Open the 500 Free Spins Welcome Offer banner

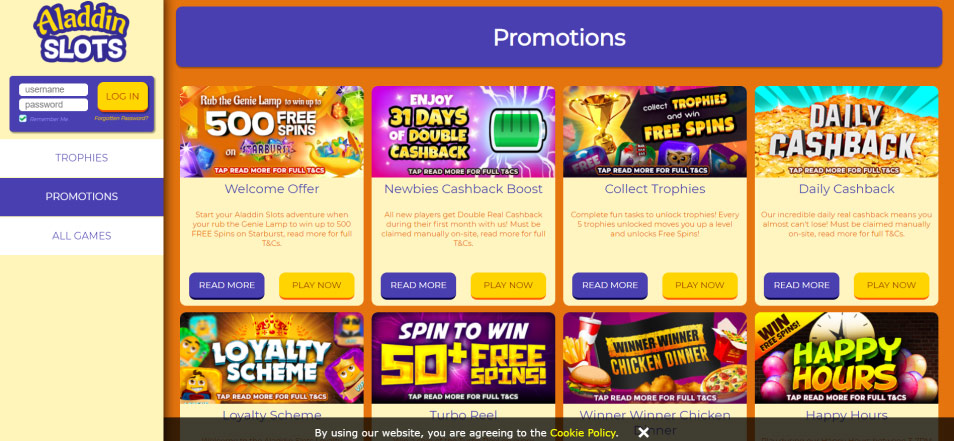pyautogui.click(x=271, y=131)
